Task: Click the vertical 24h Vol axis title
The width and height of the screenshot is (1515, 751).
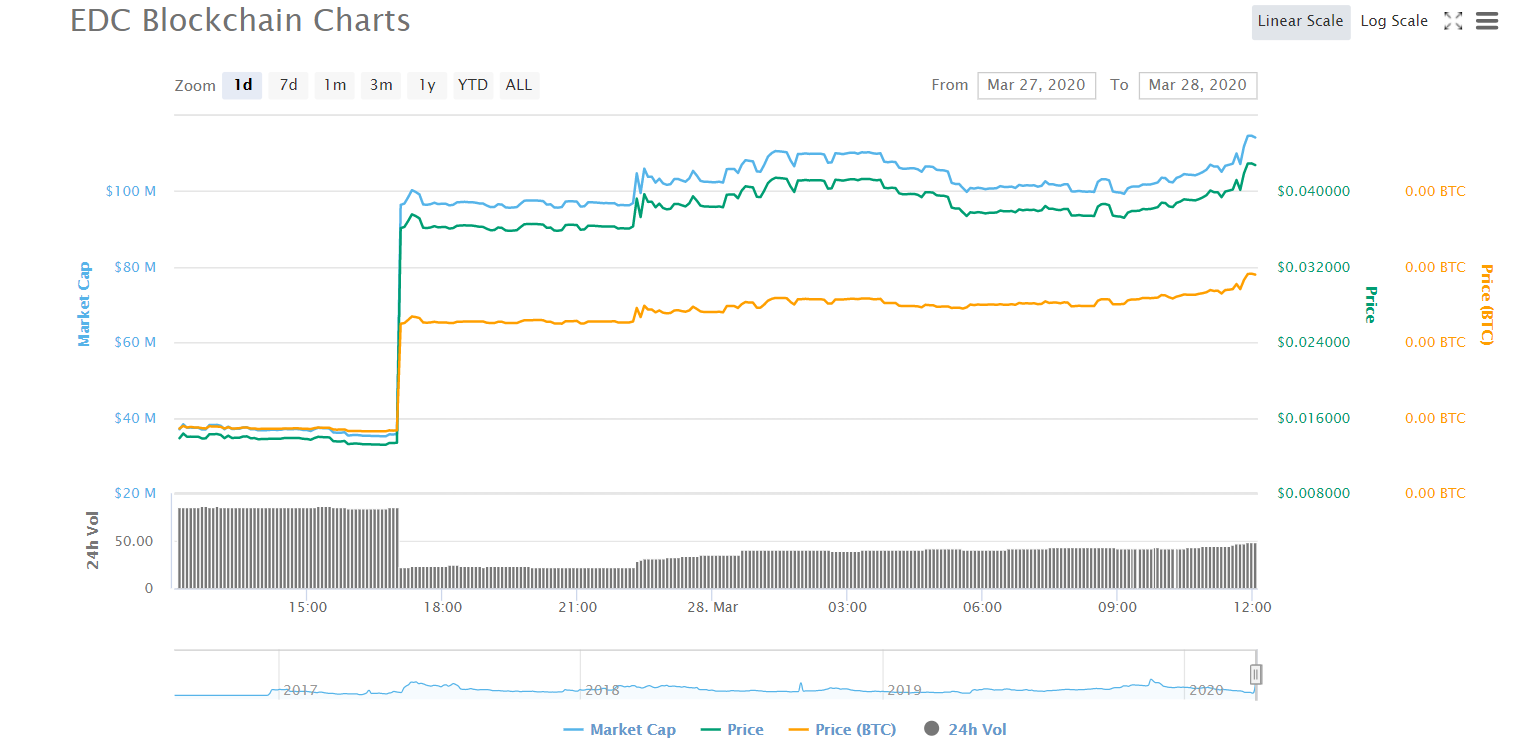Action: point(92,540)
